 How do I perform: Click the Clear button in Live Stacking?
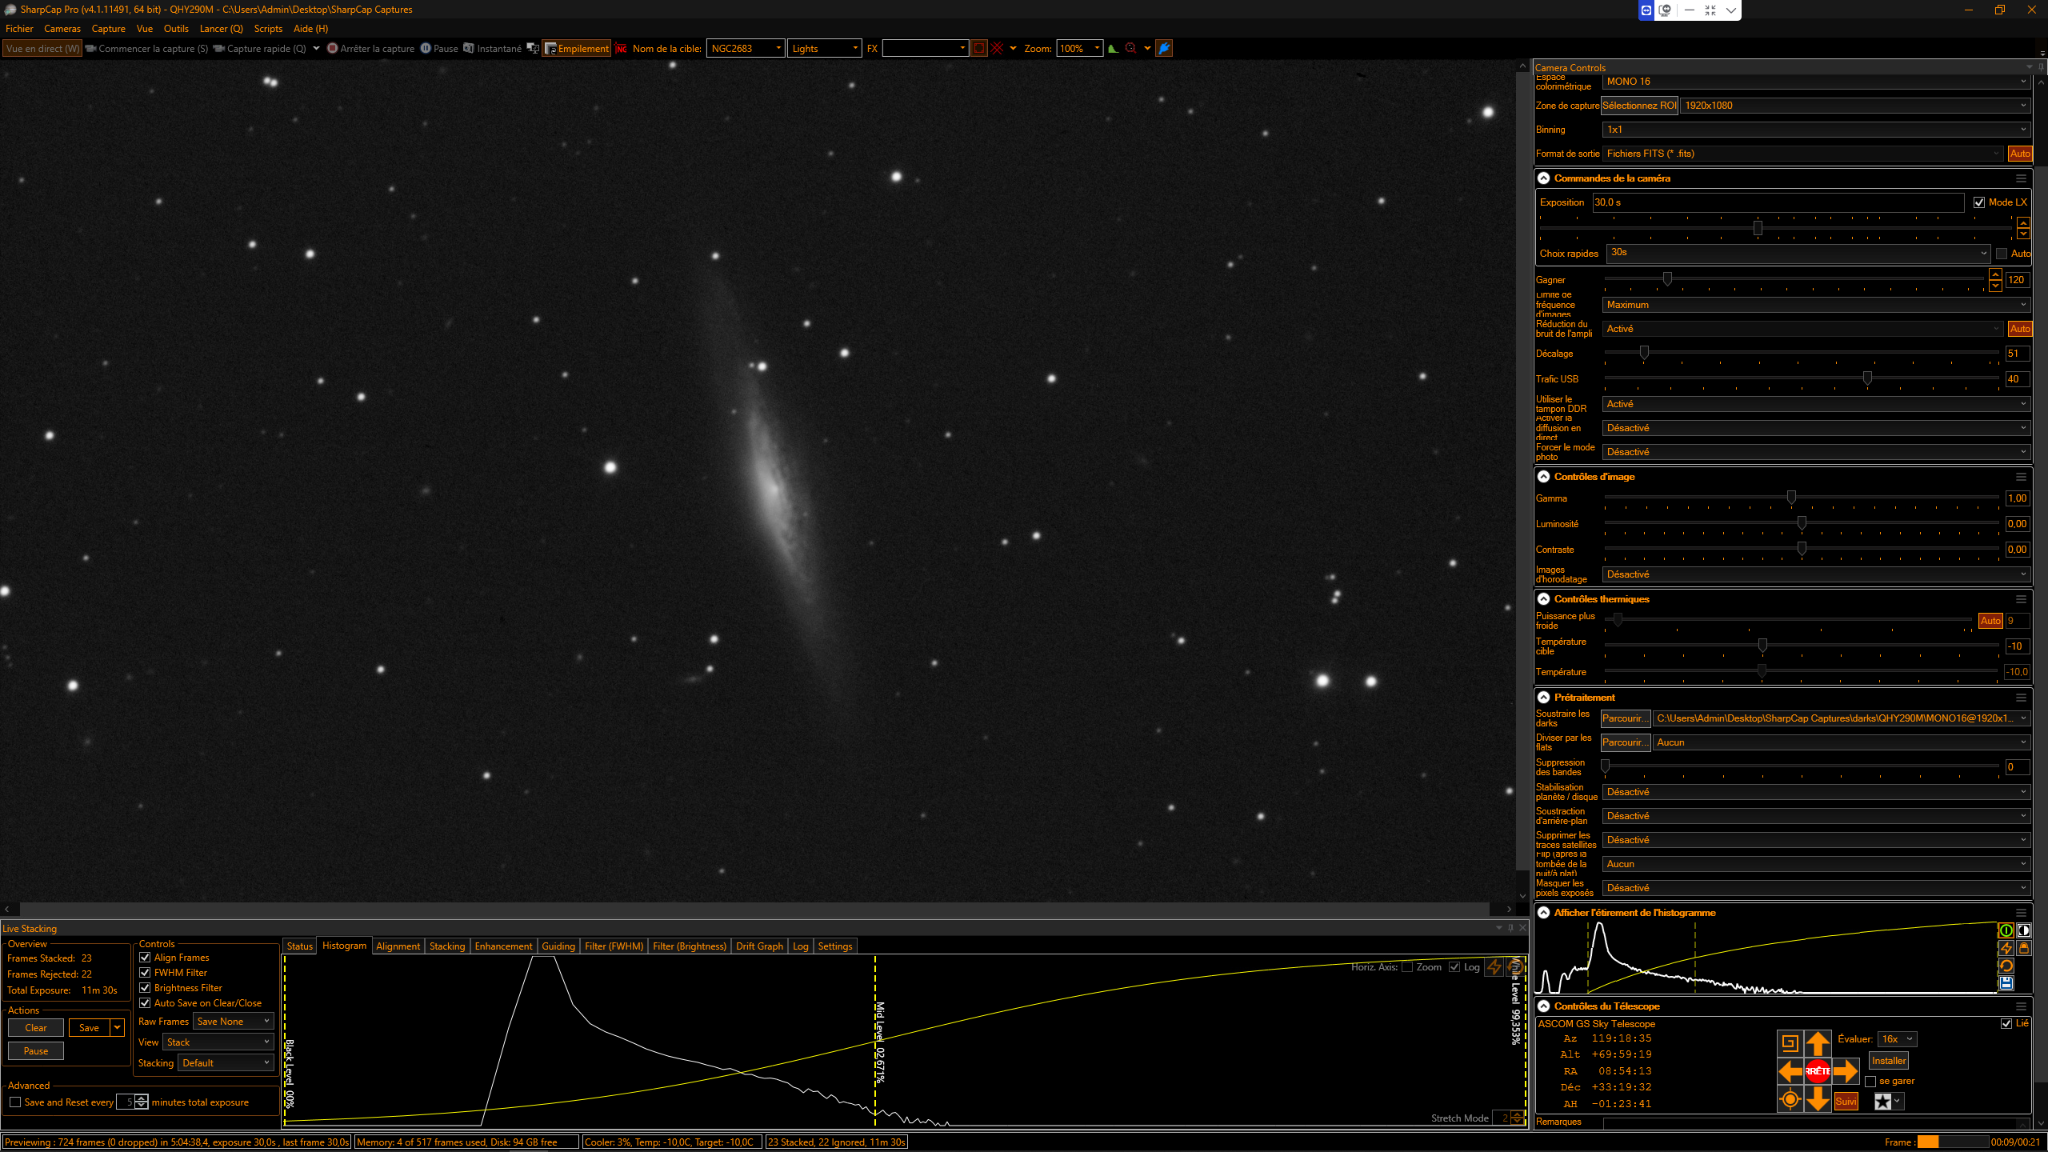36,1028
